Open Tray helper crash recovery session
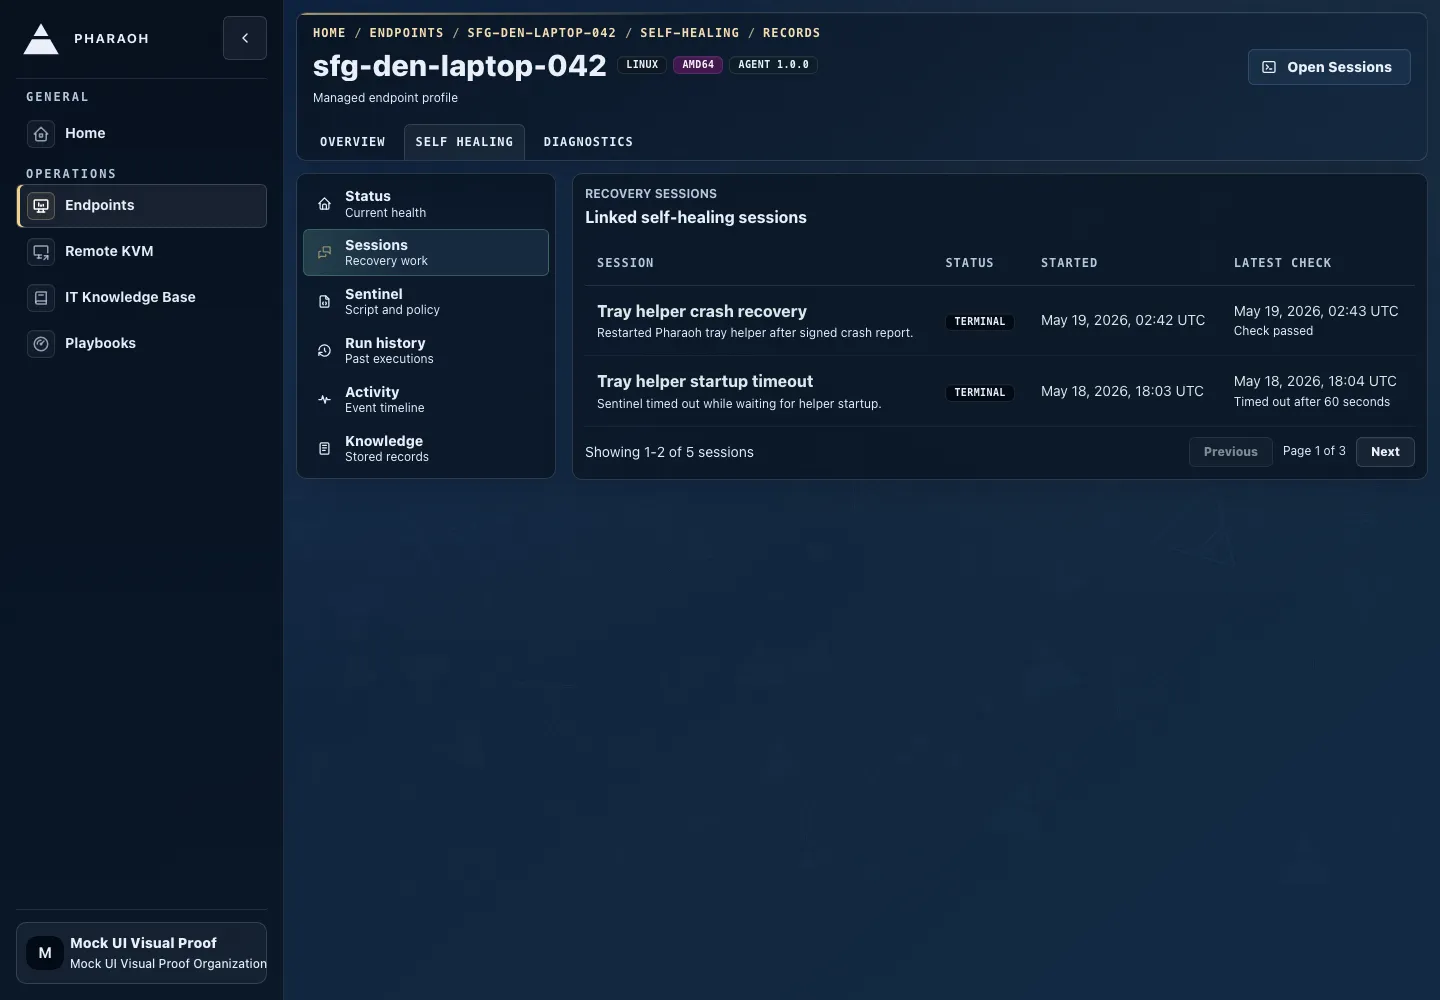The width and height of the screenshot is (1440, 1000). click(x=702, y=311)
